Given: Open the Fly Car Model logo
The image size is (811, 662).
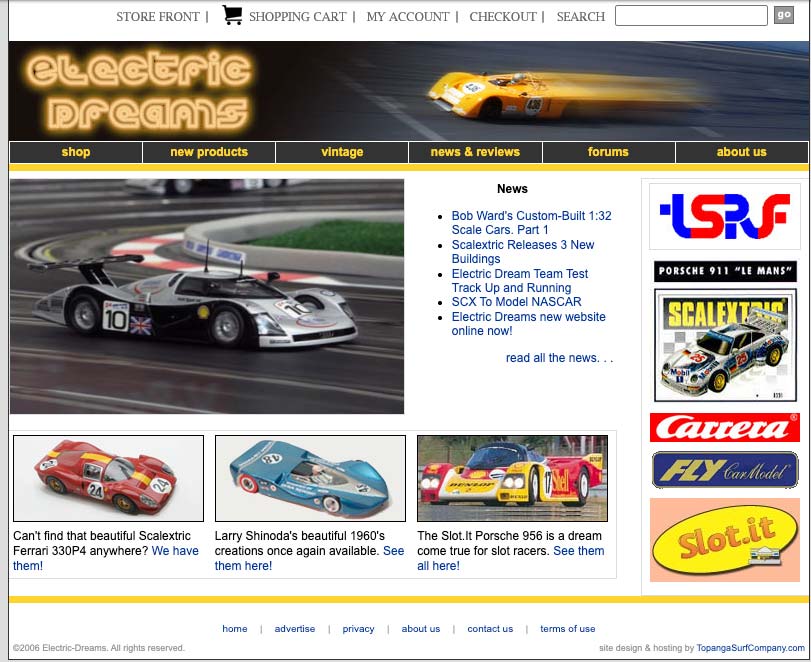Looking at the screenshot, I should point(725,470).
